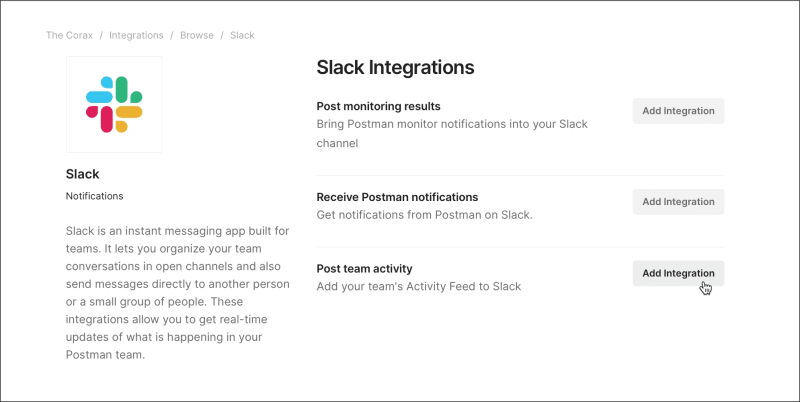The image size is (800, 402).
Task: Click the Slack logo image
Action: tap(113, 104)
